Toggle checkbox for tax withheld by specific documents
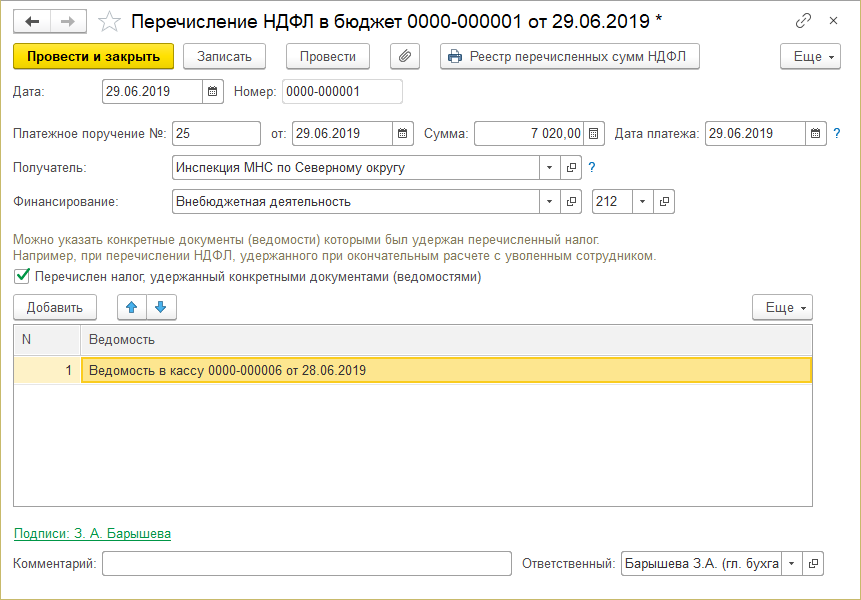861x600 pixels. pyautogui.click(x=22, y=277)
